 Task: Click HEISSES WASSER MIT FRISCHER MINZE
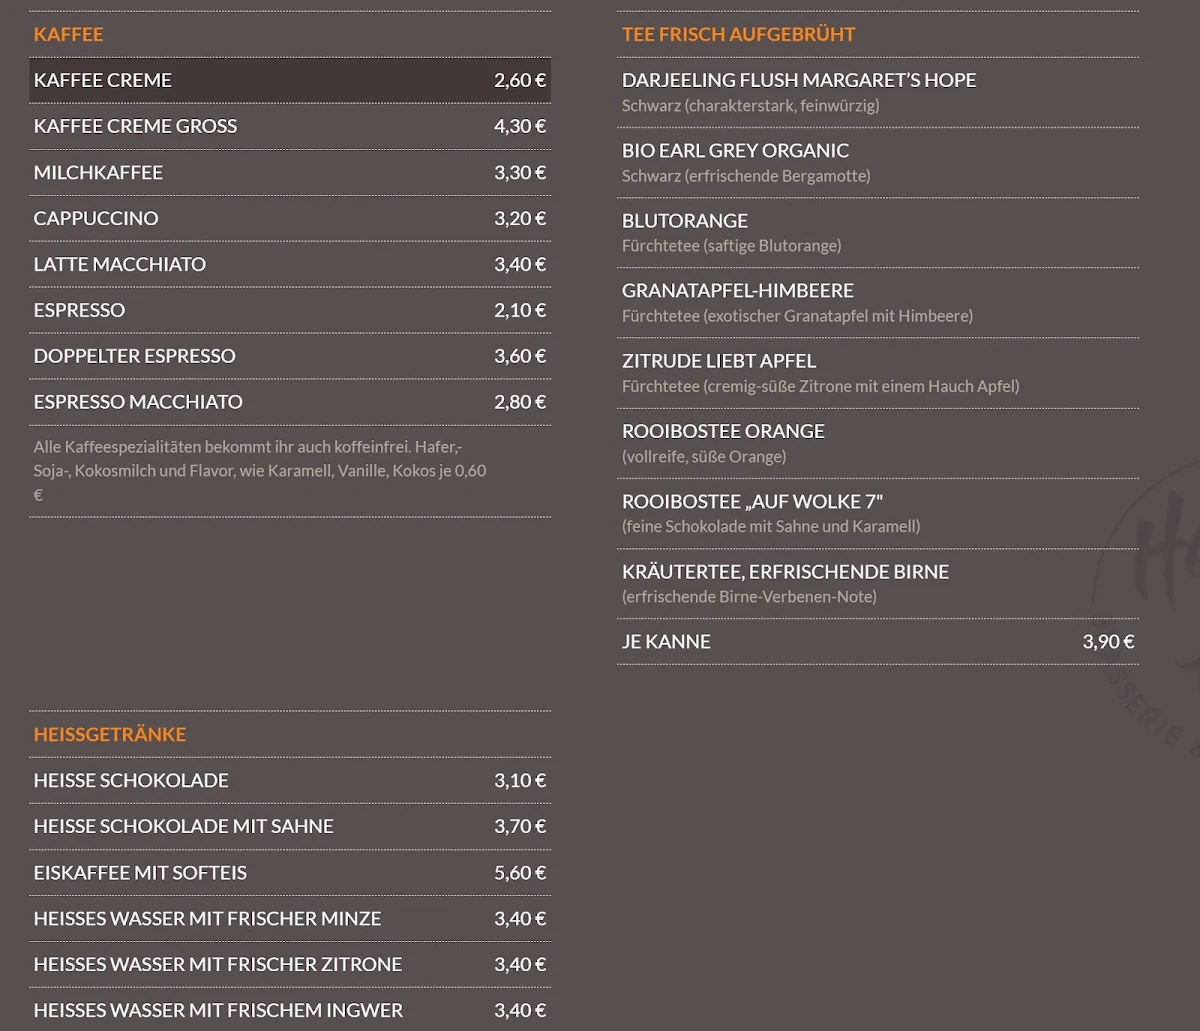click(x=290, y=918)
